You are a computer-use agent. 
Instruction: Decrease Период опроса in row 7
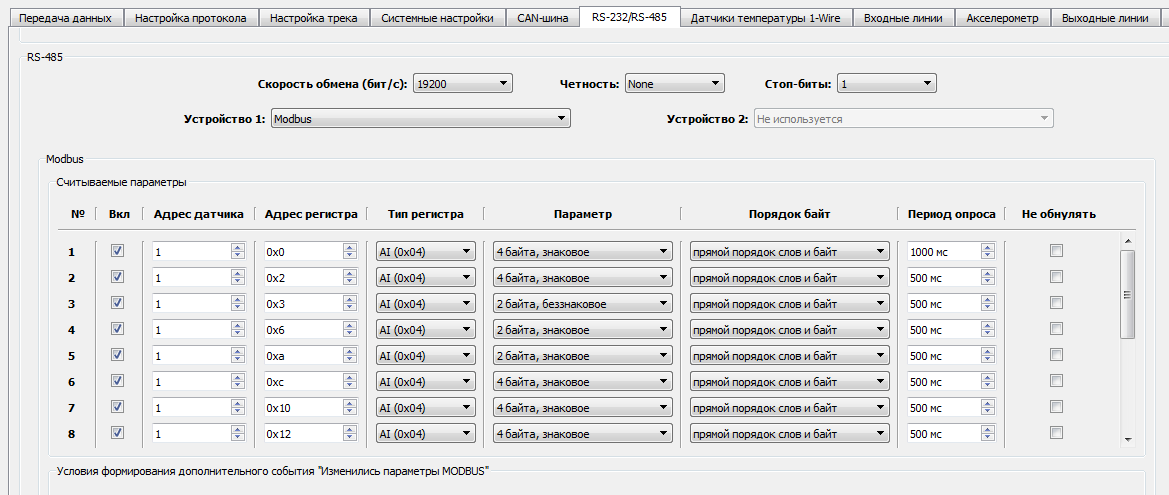click(987, 412)
